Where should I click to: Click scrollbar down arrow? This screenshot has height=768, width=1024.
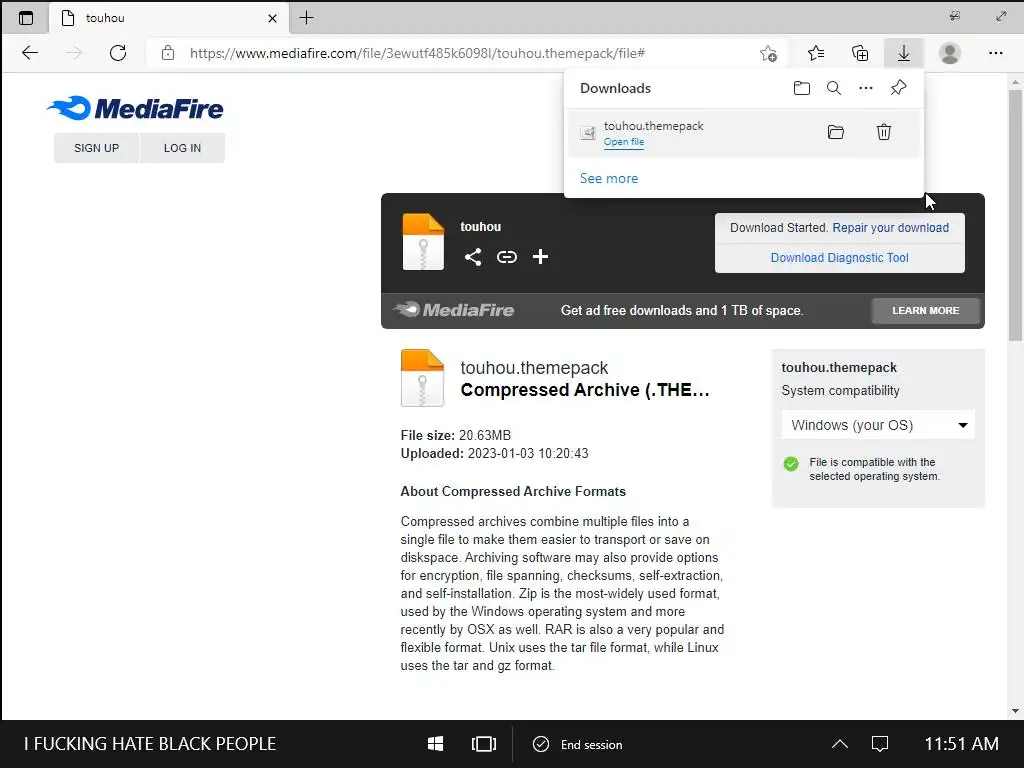[1015, 711]
